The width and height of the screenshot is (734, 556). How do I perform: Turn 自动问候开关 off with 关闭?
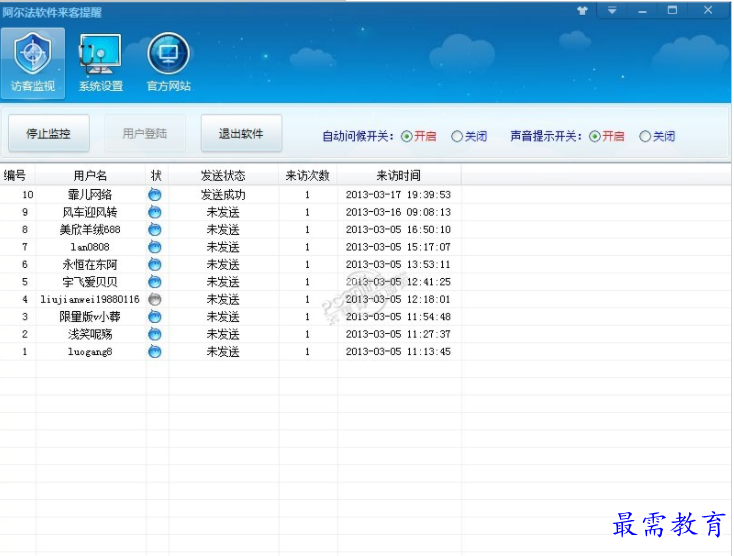click(x=469, y=136)
